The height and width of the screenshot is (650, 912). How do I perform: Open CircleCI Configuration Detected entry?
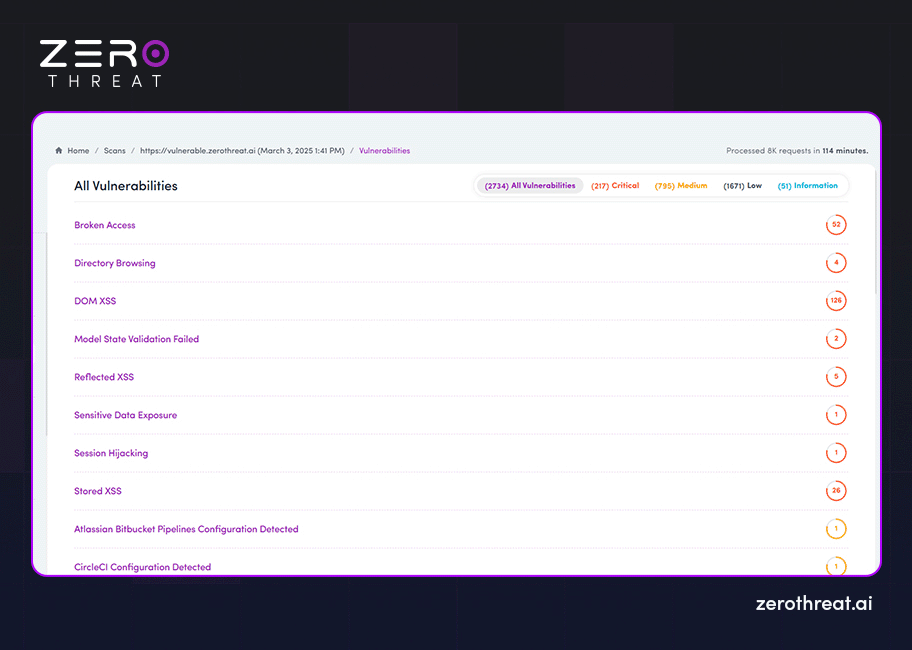point(142,567)
